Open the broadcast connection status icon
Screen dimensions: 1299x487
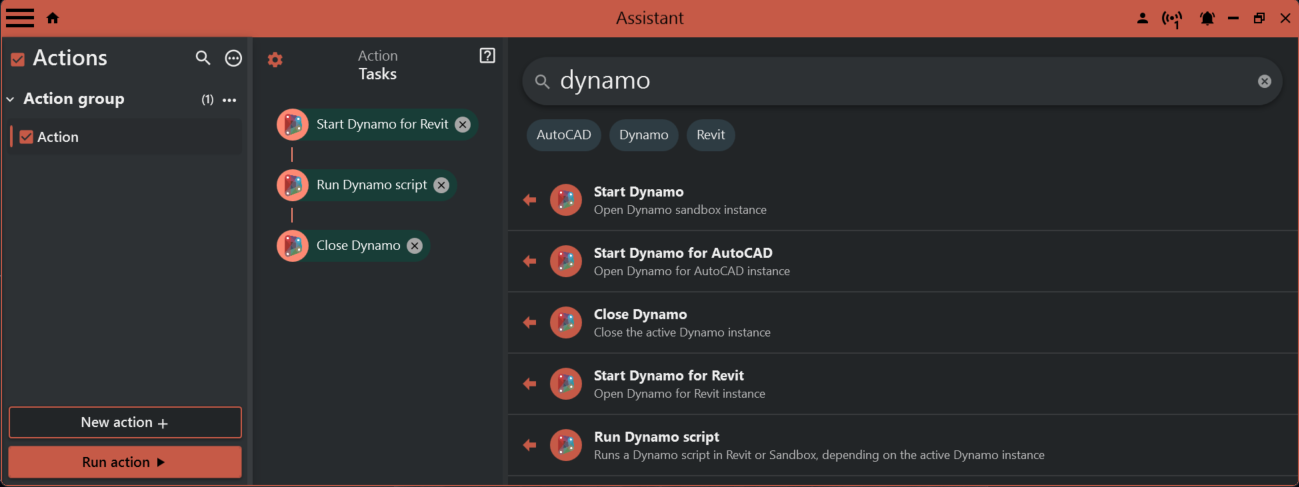pyautogui.click(x=1172, y=18)
